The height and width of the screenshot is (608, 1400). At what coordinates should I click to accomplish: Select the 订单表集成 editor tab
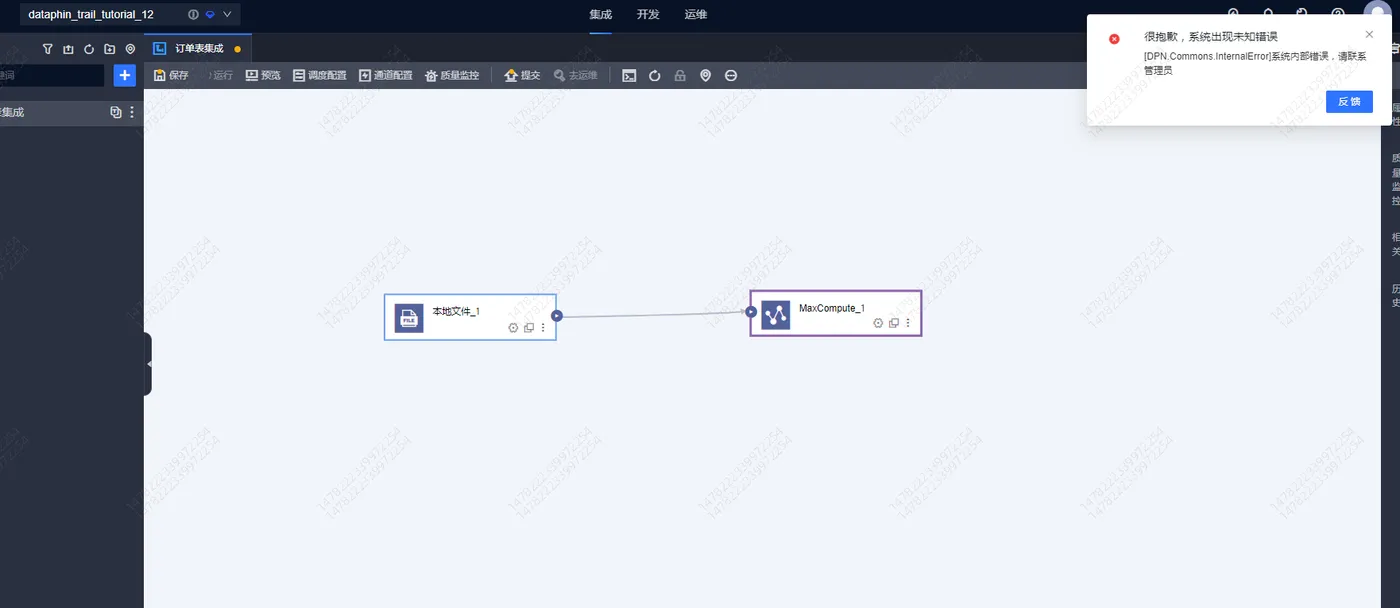pos(198,48)
